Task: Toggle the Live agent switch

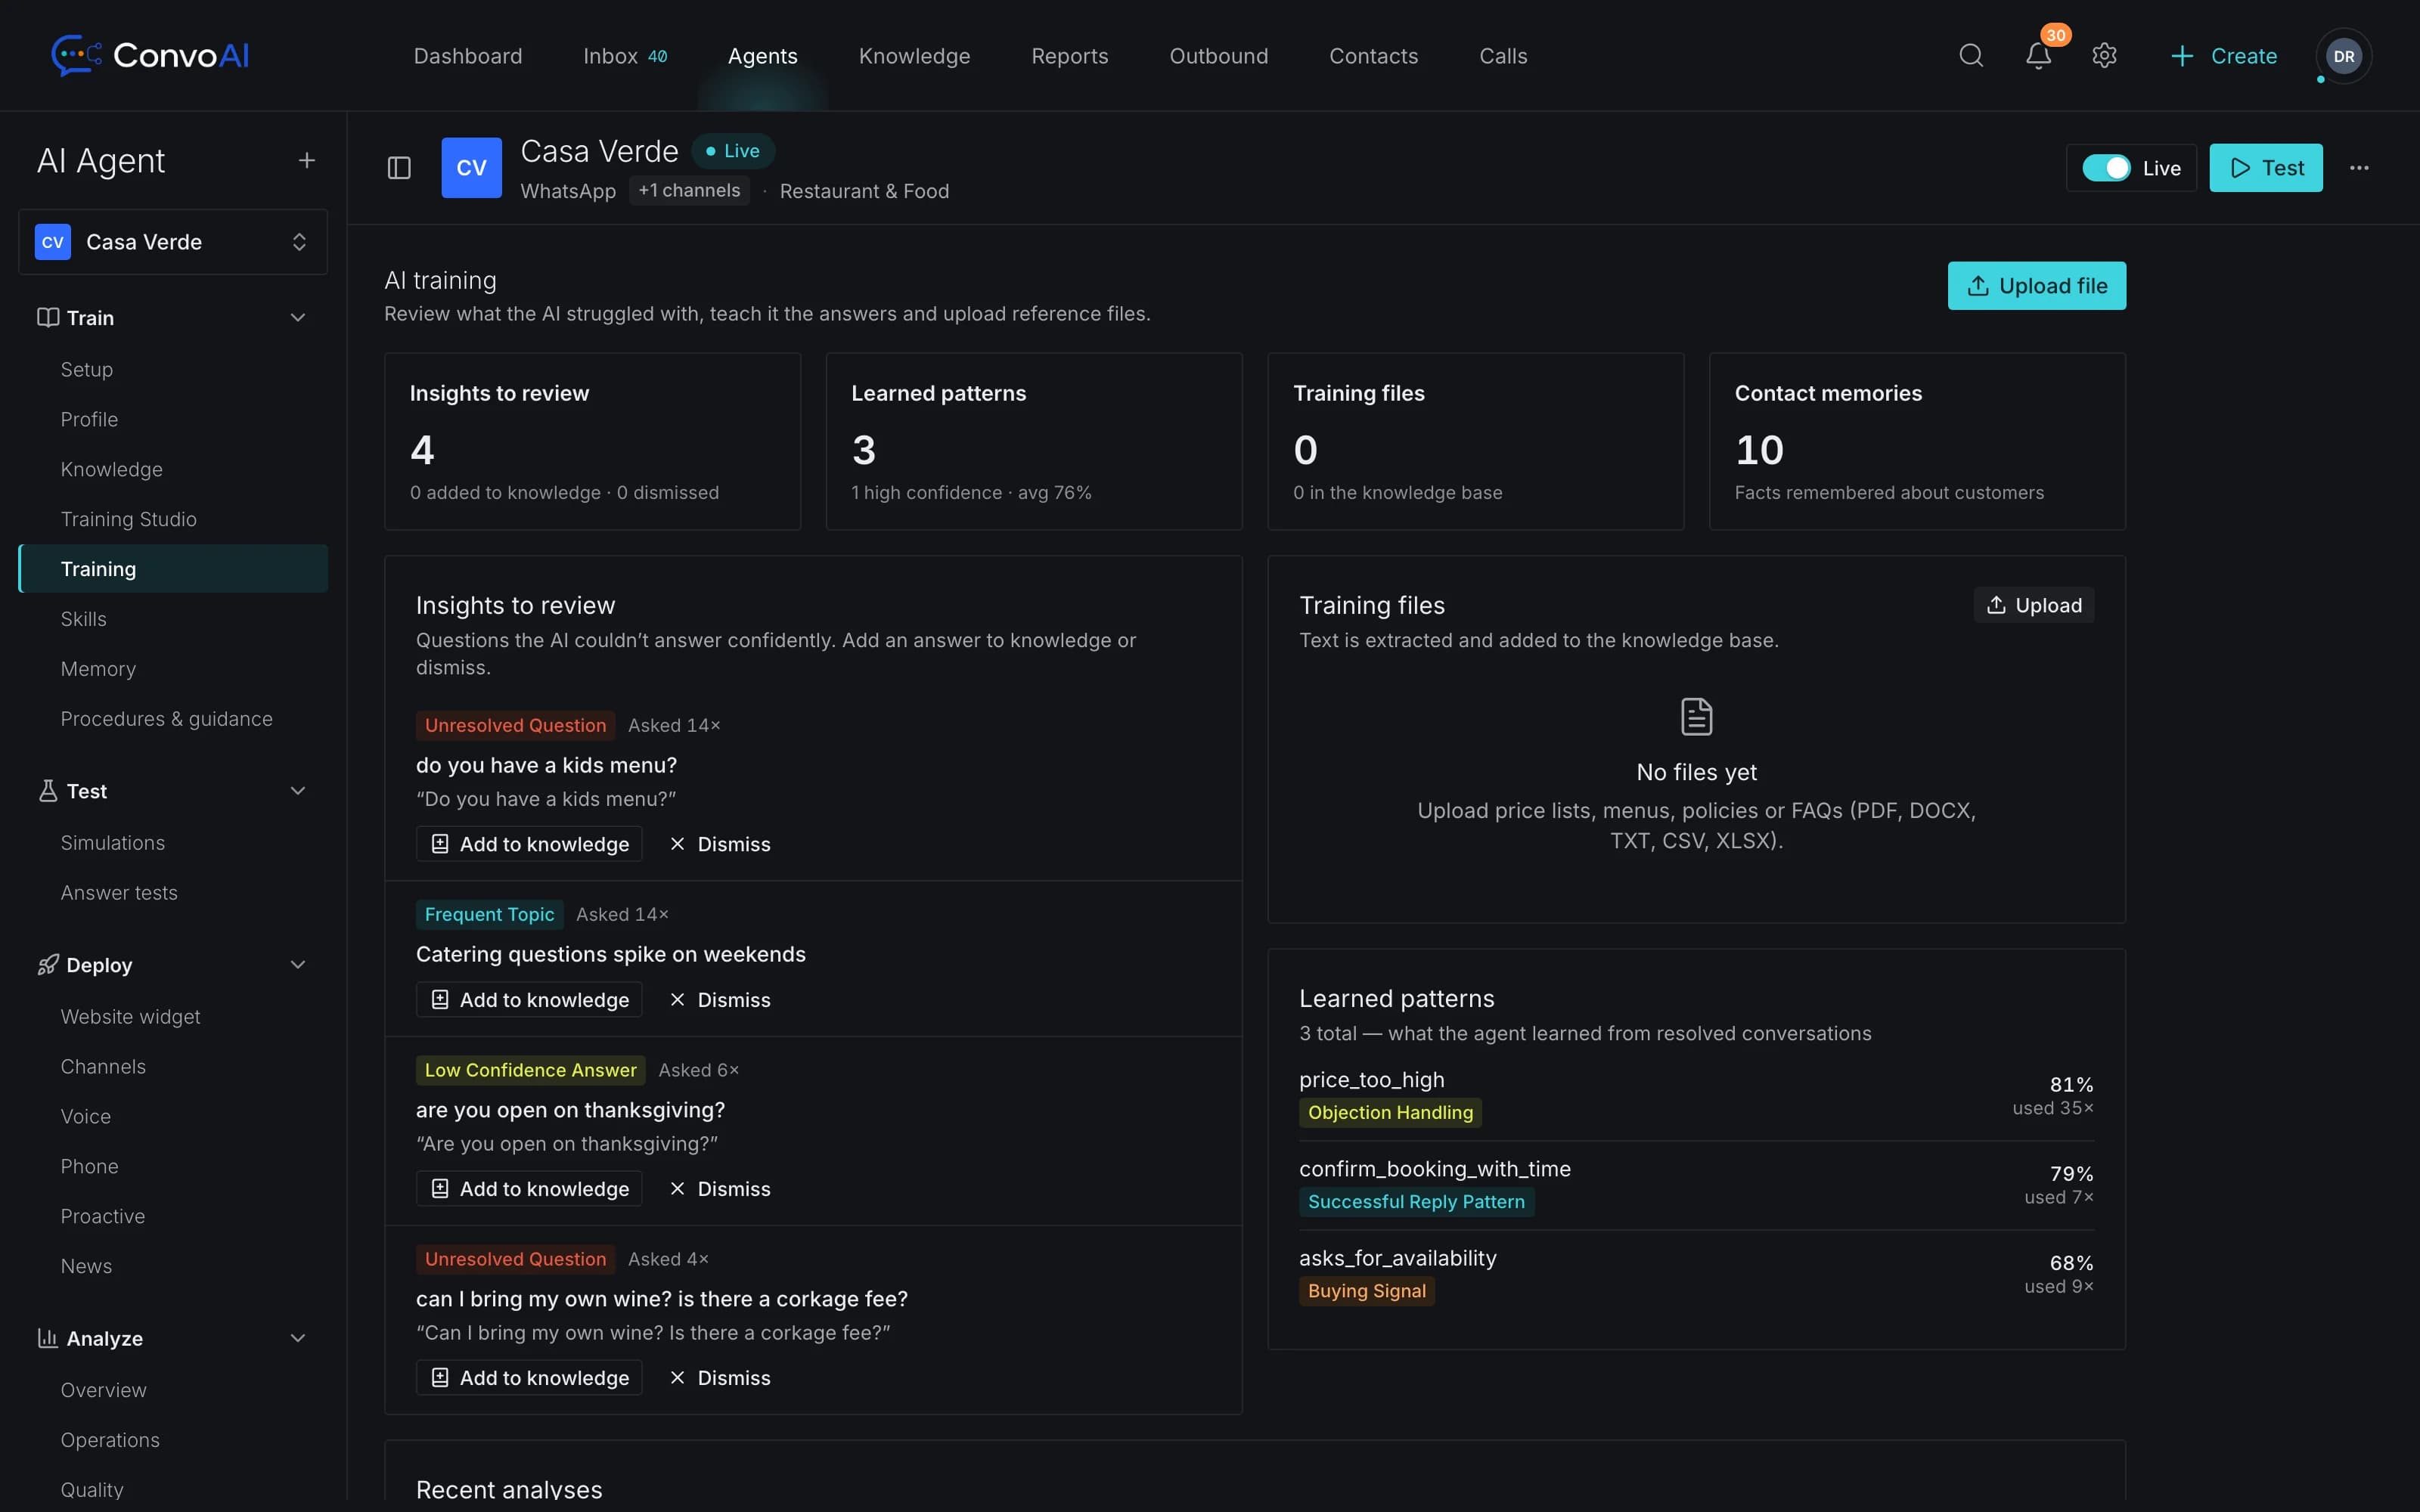Action: pos(2106,168)
